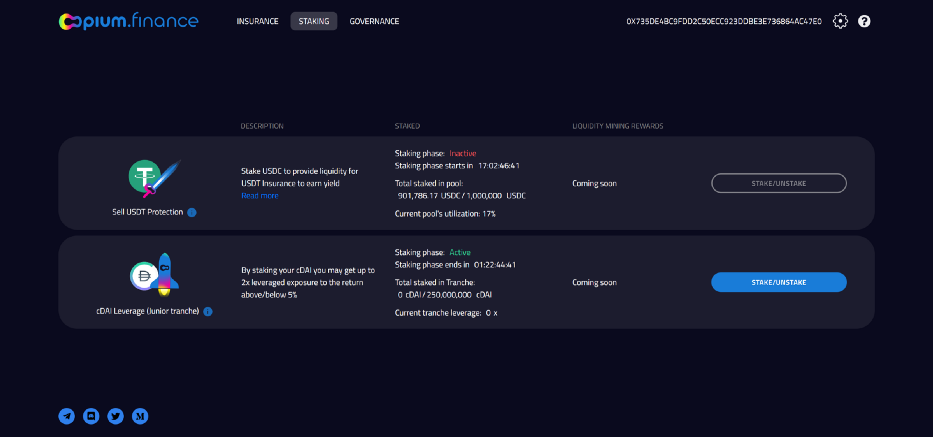
Task: Click the Tether USDT protection pool icon
Action: (x=152, y=177)
